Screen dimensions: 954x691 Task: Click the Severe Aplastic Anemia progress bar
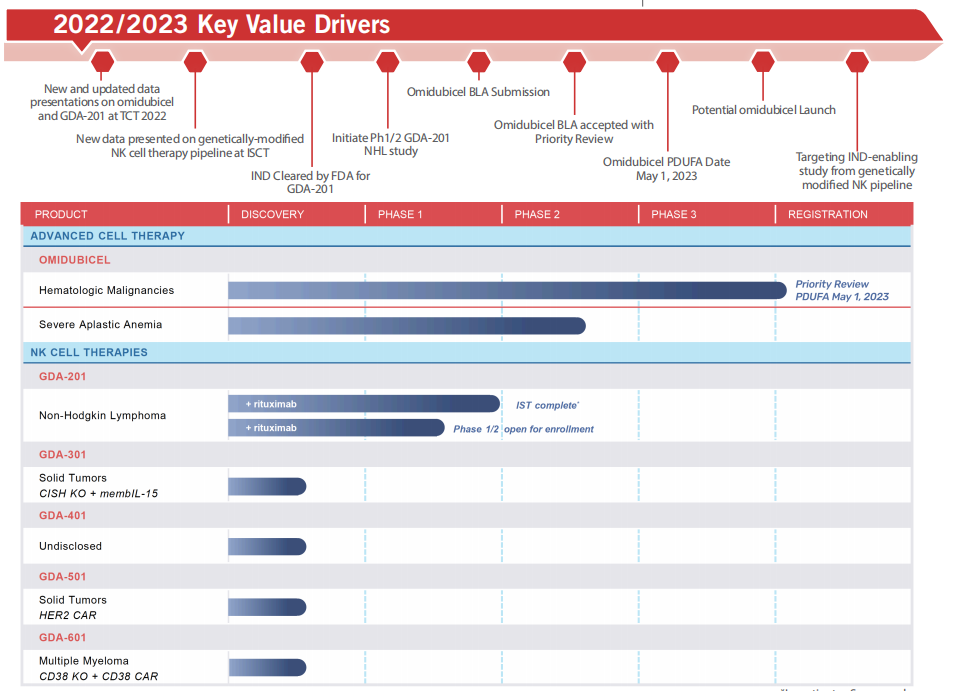[406, 325]
